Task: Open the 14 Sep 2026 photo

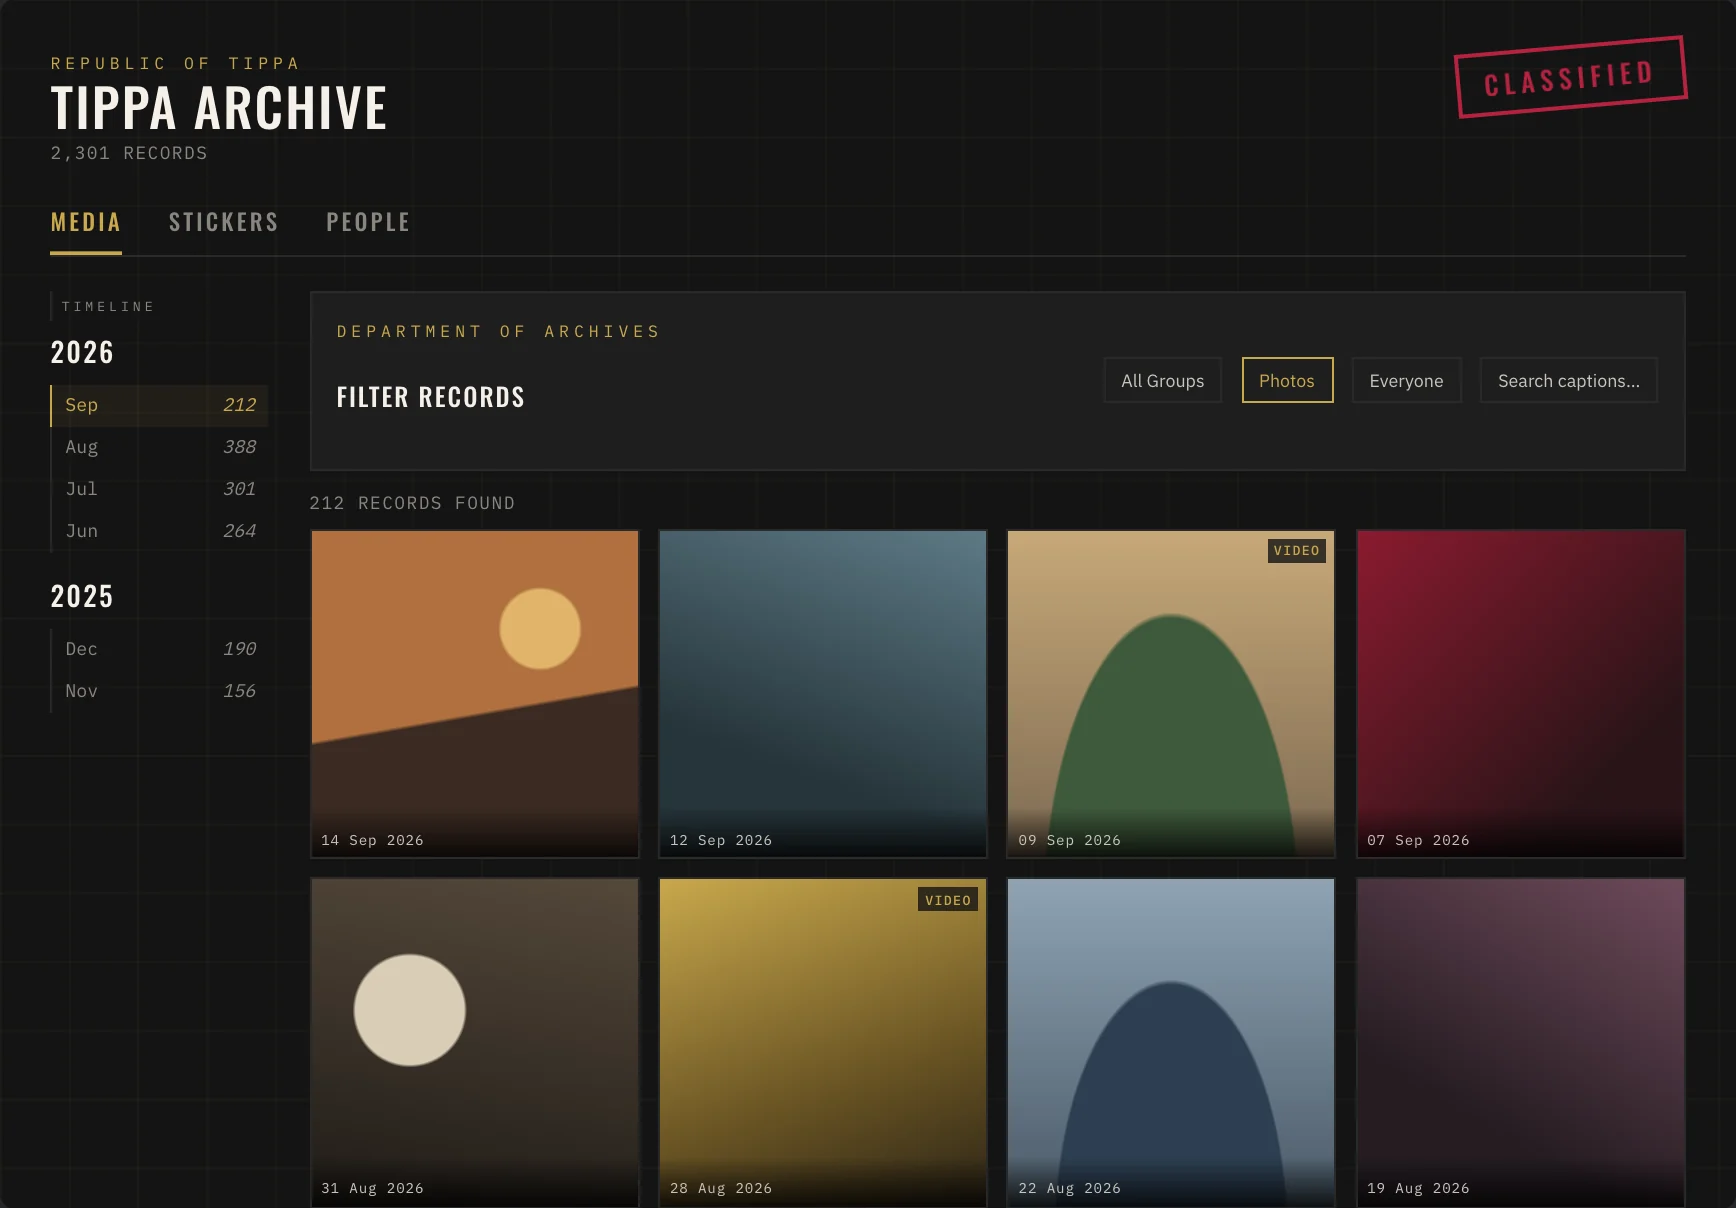Action: [475, 694]
